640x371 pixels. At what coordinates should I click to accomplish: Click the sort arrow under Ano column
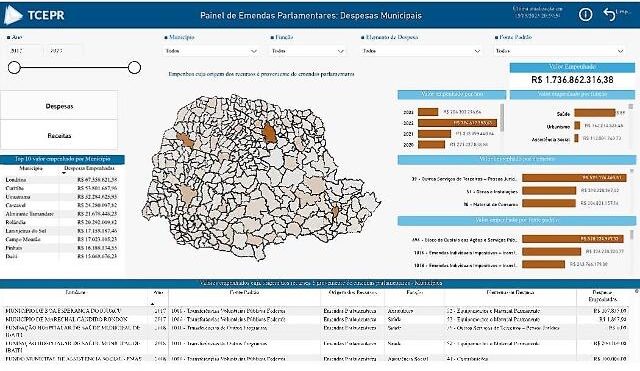tap(152, 304)
